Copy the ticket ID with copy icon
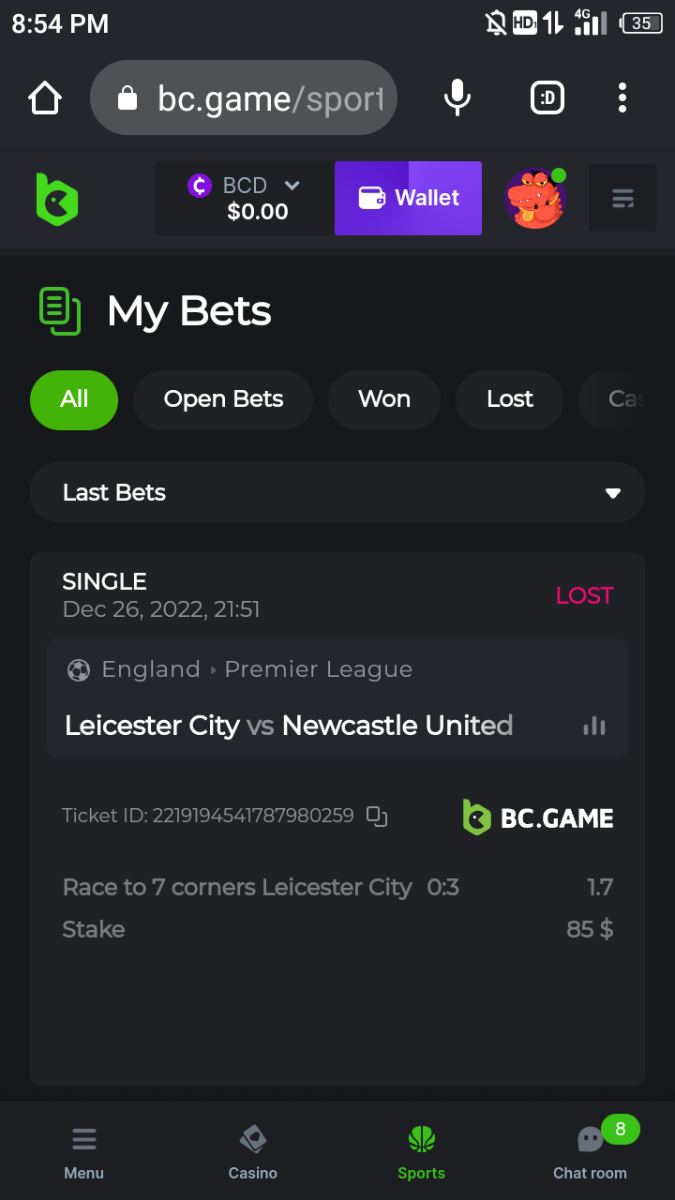 pos(377,816)
